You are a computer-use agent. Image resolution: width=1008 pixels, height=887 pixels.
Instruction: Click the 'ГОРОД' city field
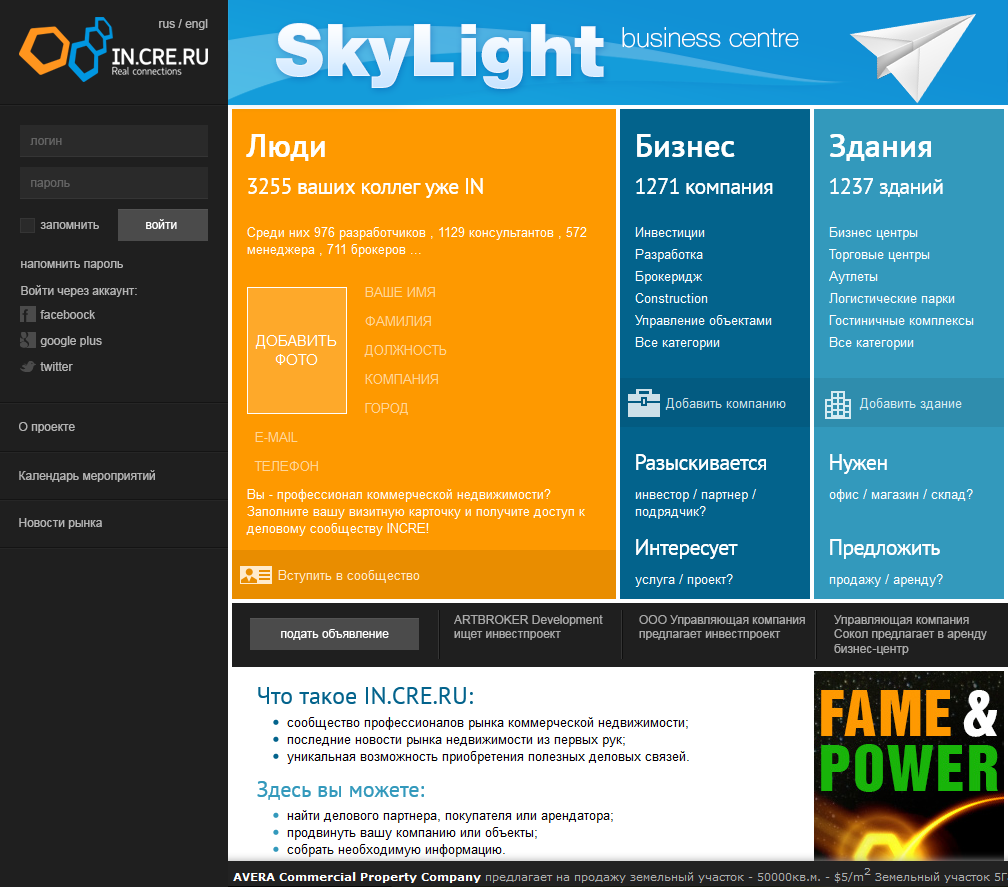(386, 408)
